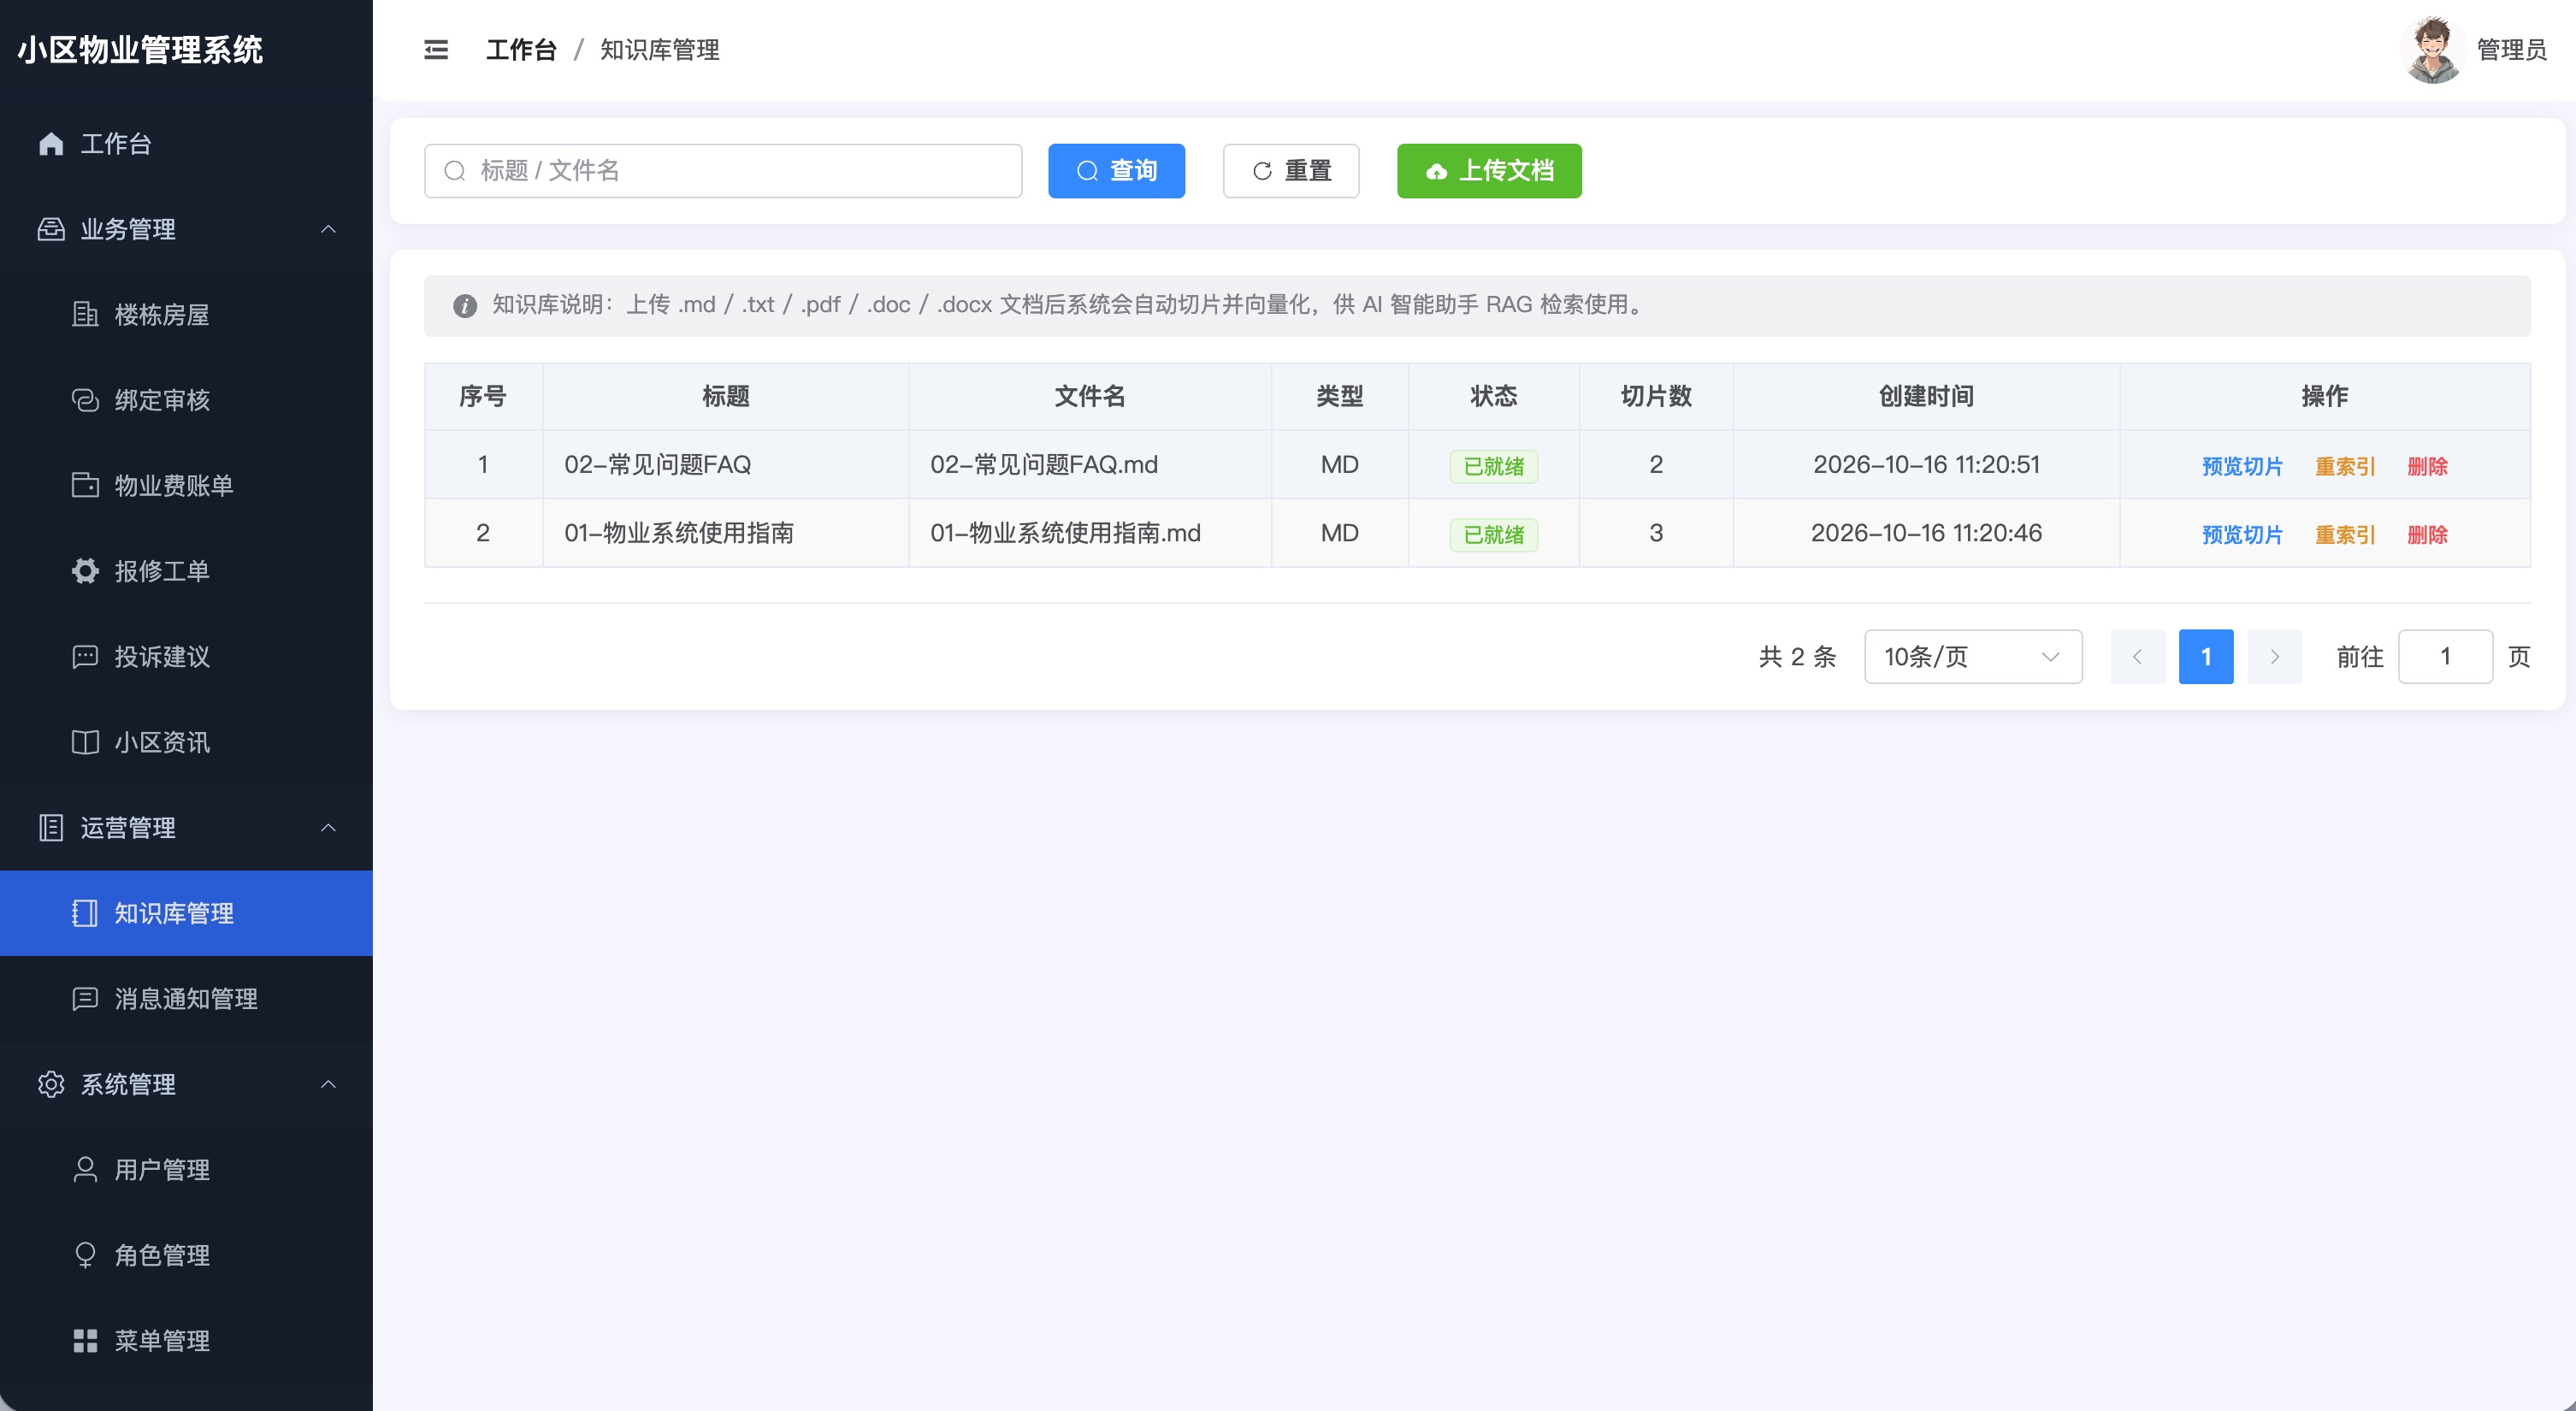Click the 管理员 username label
Screen dimensions: 2576x1411
coord(2511,50)
